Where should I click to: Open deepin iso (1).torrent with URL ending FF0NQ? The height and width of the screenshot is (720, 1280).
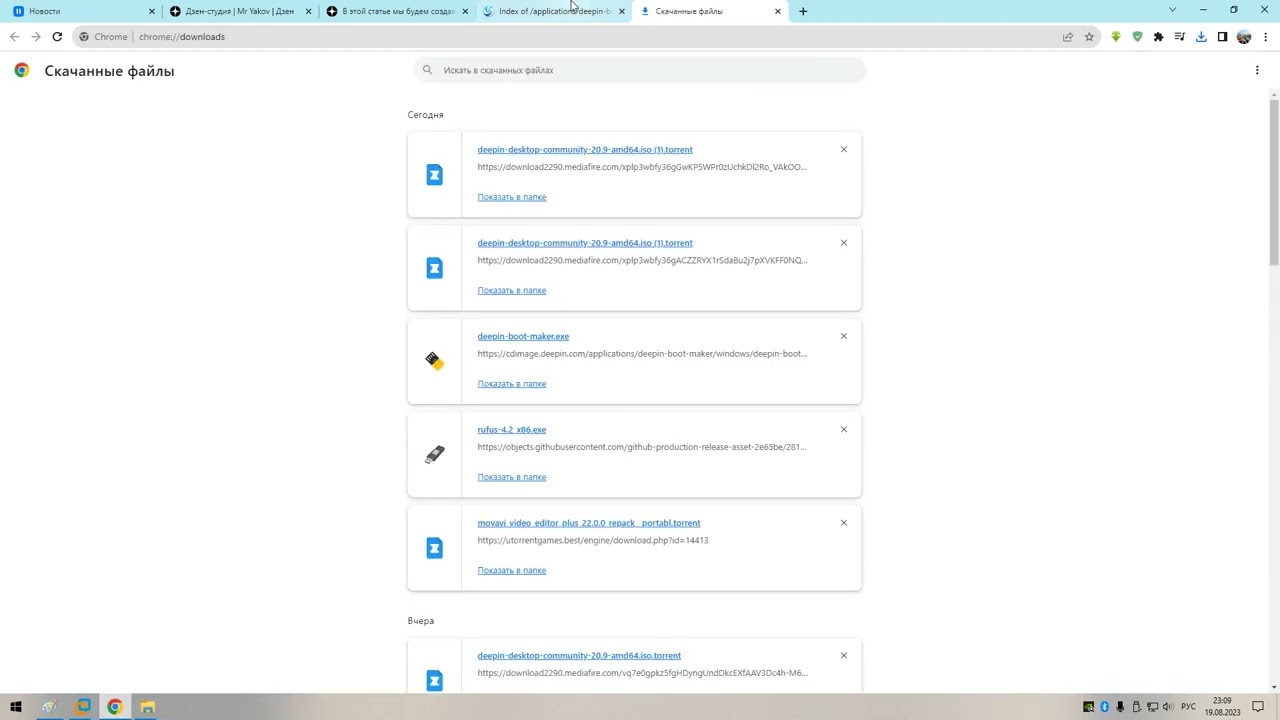click(x=585, y=243)
